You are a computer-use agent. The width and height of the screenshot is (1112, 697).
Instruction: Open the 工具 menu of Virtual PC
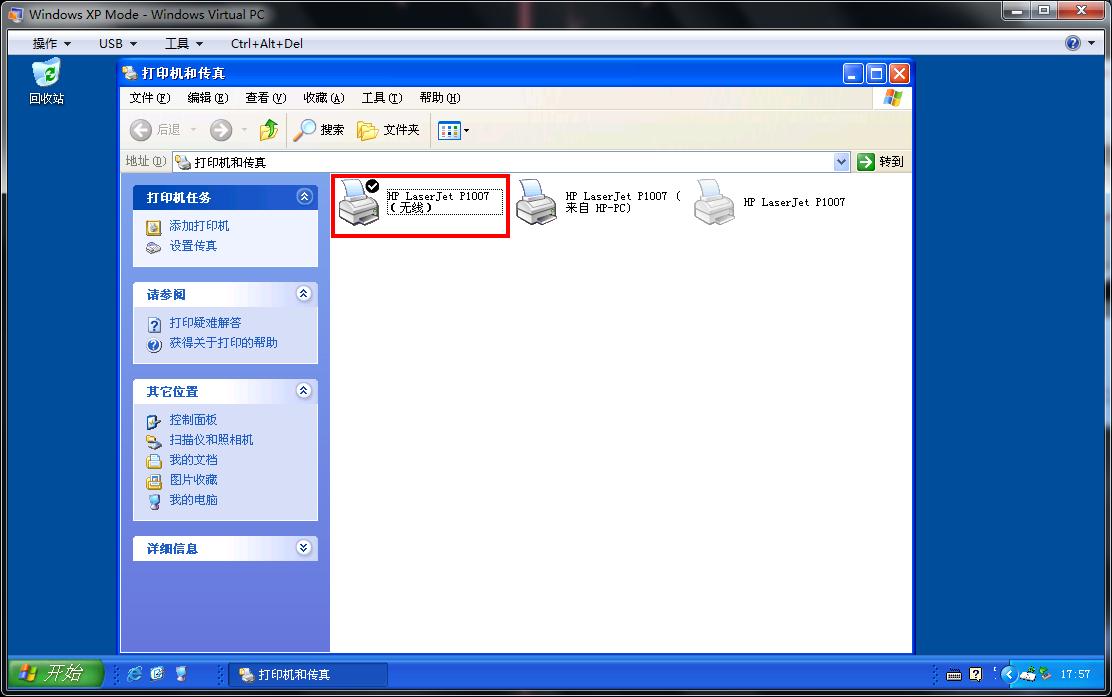tap(184, 43)
